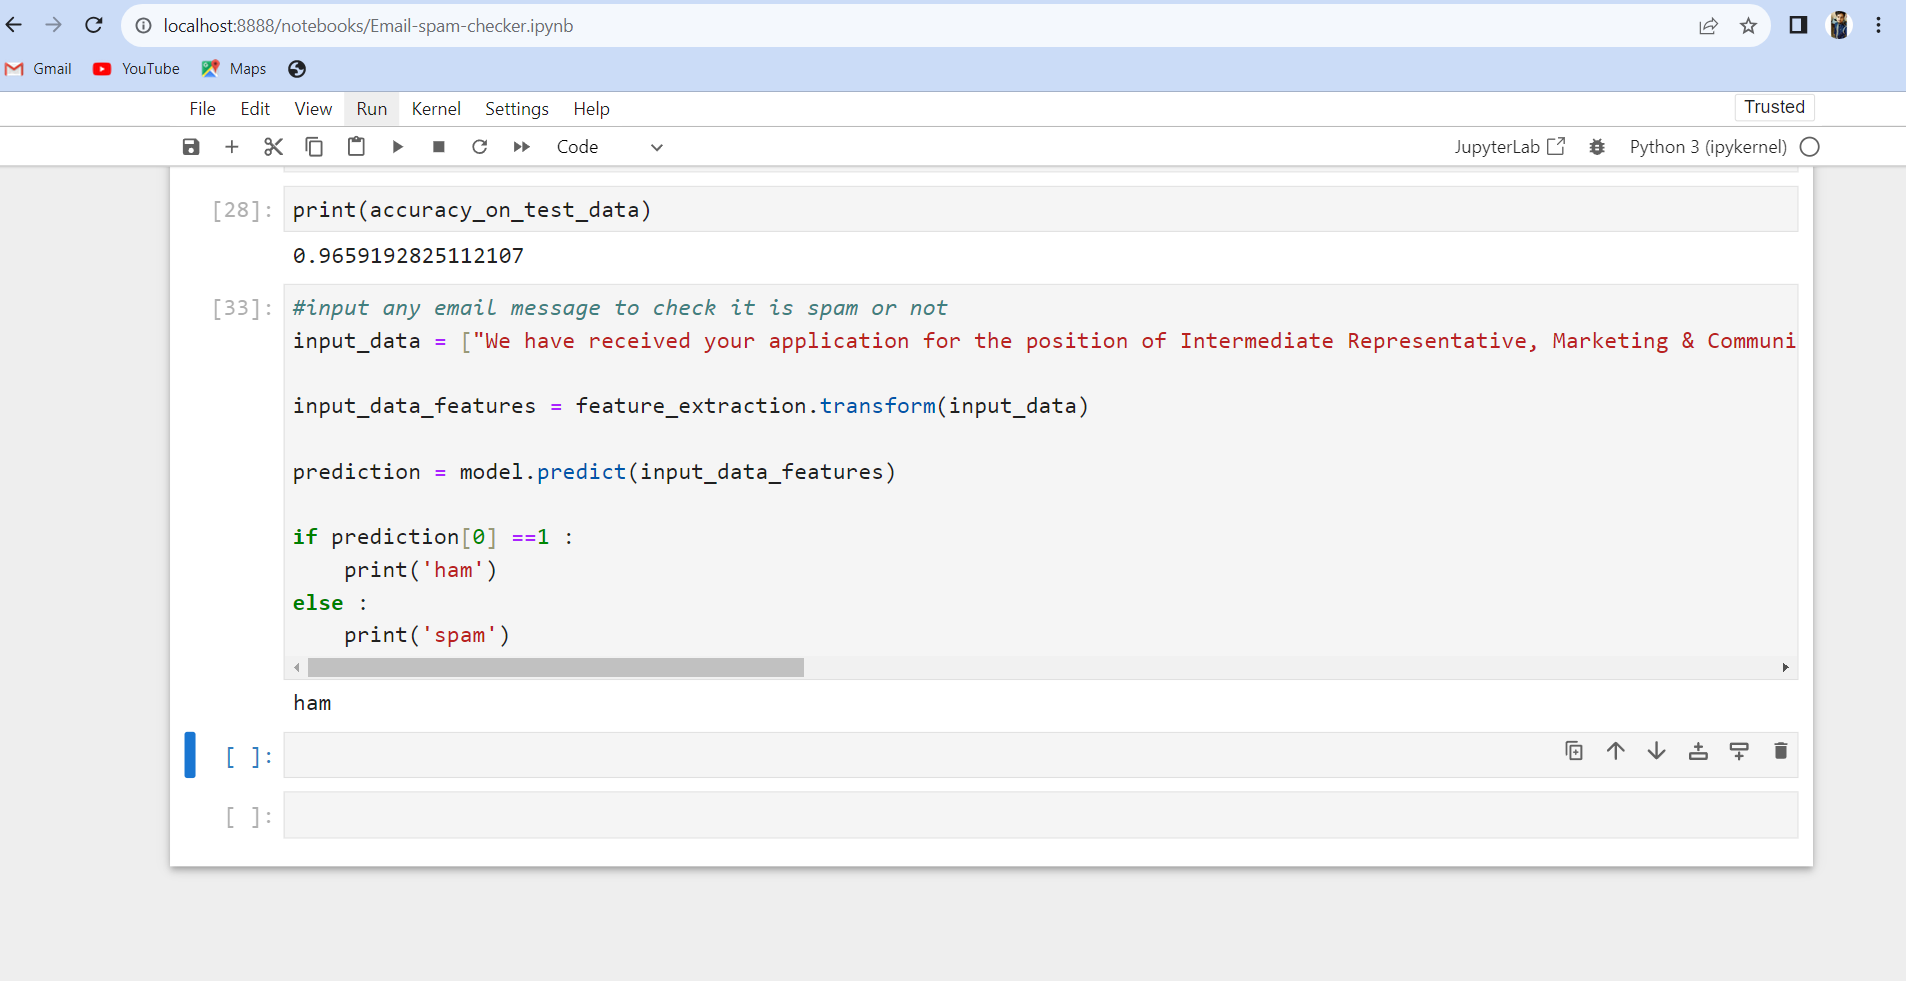
Task: Insert a new cell with the plus icon
Action: (231, 146)
